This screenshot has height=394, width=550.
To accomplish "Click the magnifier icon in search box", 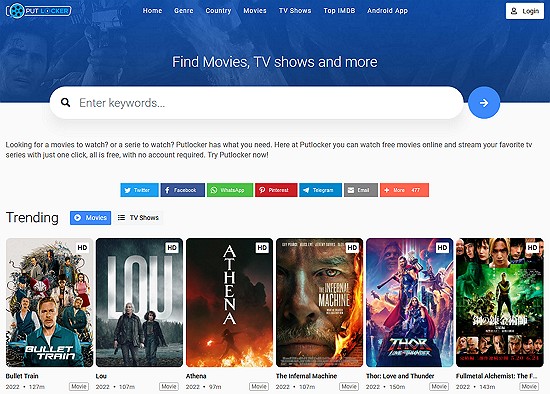I will 65,102.
